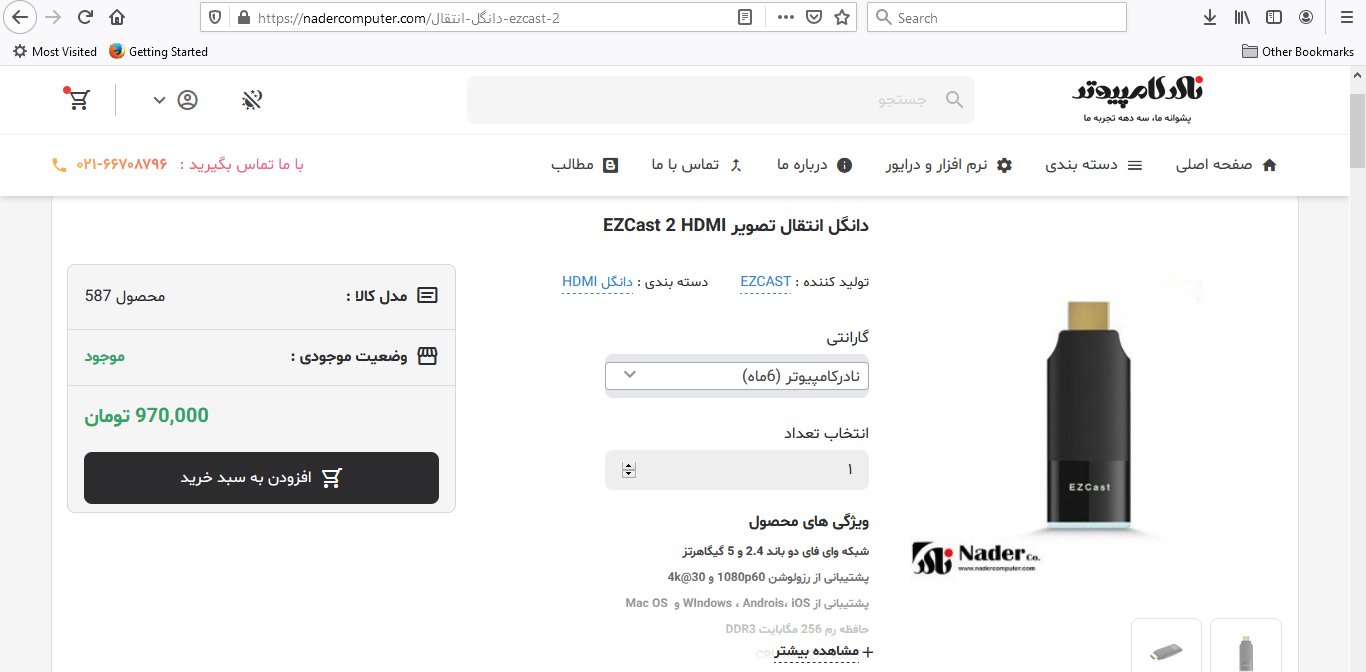Image resolution: width=1366 pixels, height=672 pixels.
Task: Go to صفحه اصلی home menu item
Action: pyautogui.click(x=1226, y=165)
